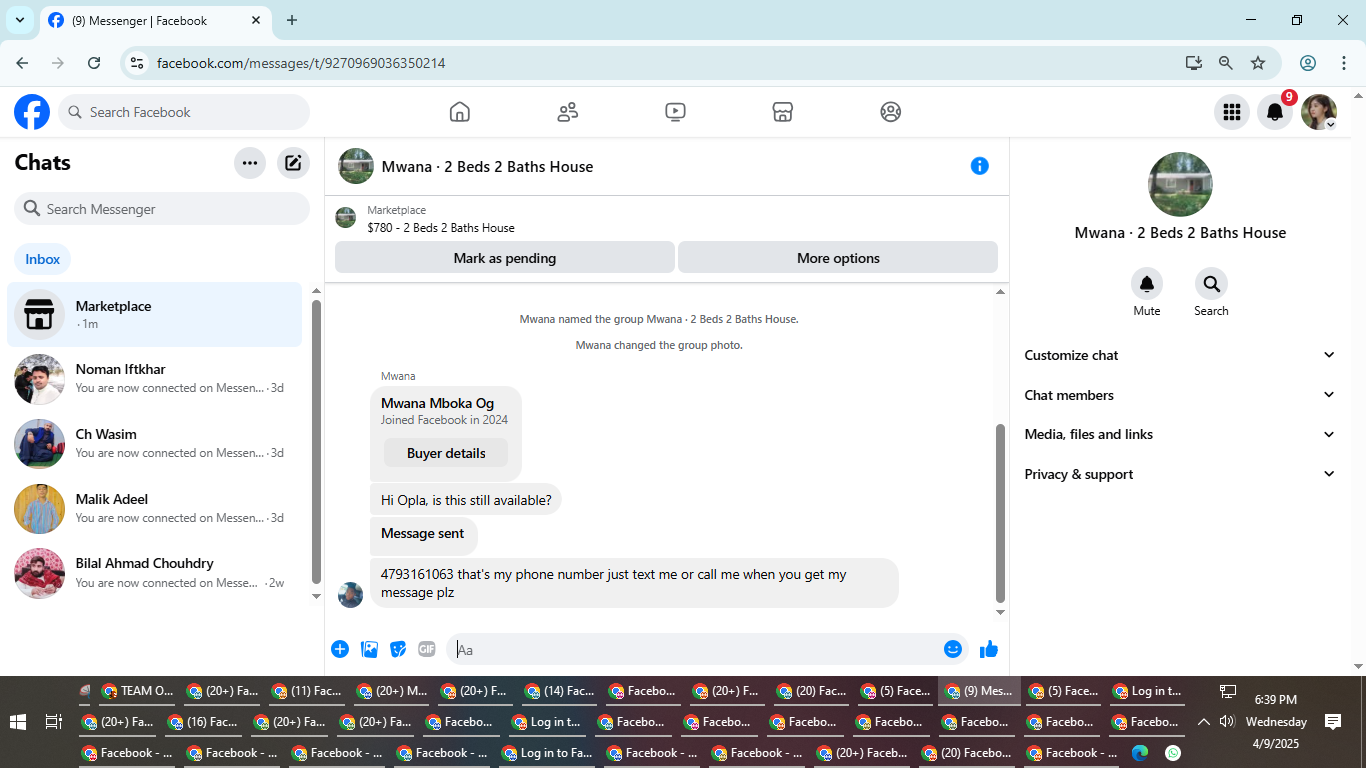Open WhatsApp from the taskbar
Image resolution: width=1366 pixels, height=768 pixels.
1173,753
